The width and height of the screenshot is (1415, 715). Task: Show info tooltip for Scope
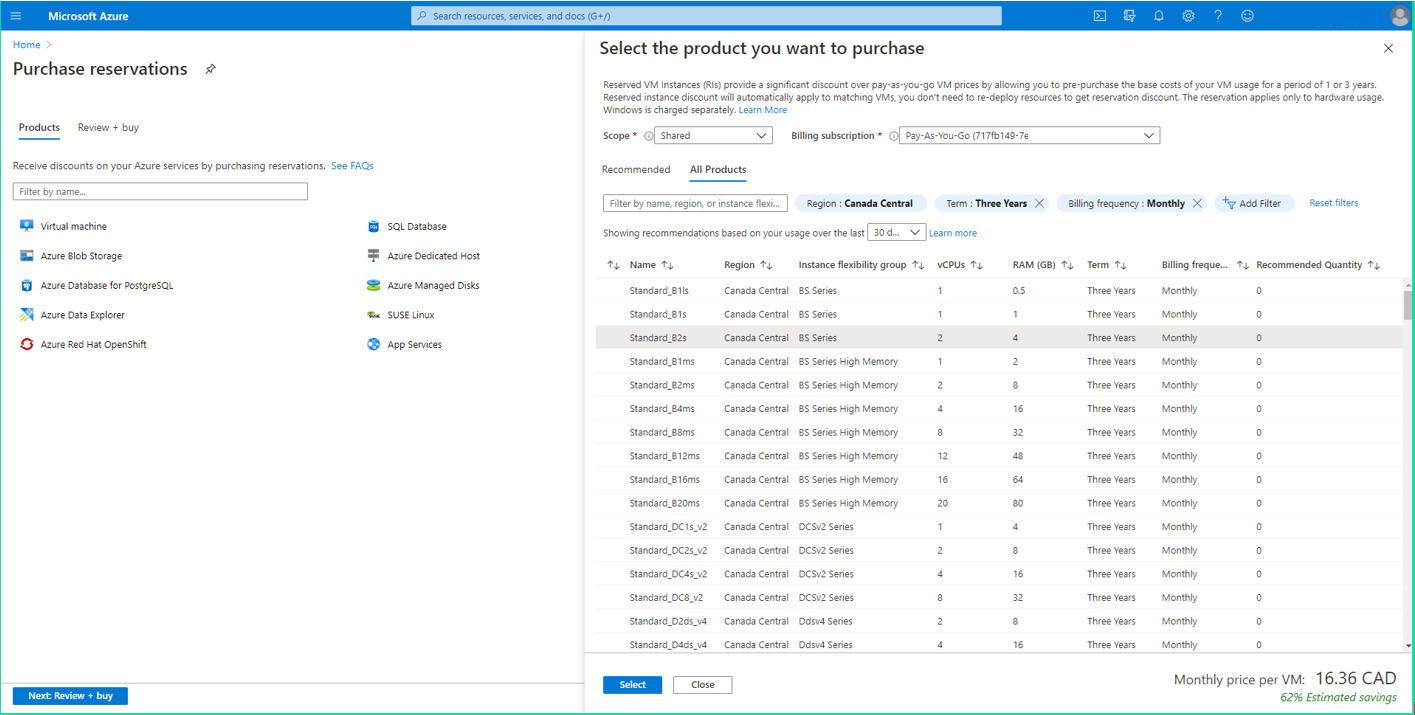click(x=648, y=136)
